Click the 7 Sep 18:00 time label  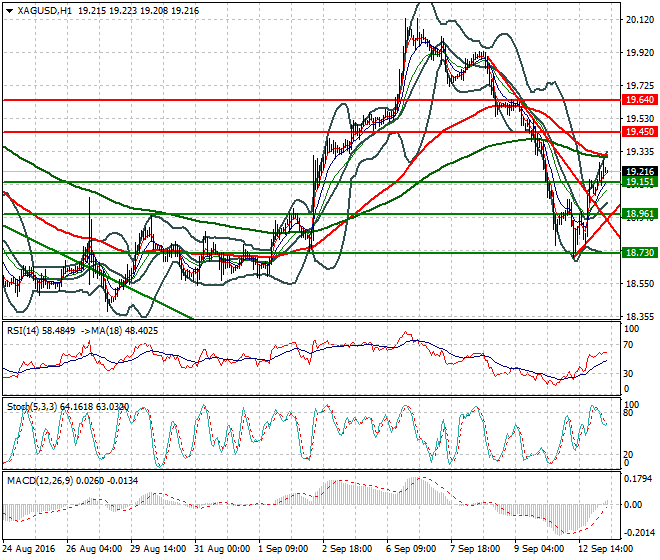coord(475,549)
